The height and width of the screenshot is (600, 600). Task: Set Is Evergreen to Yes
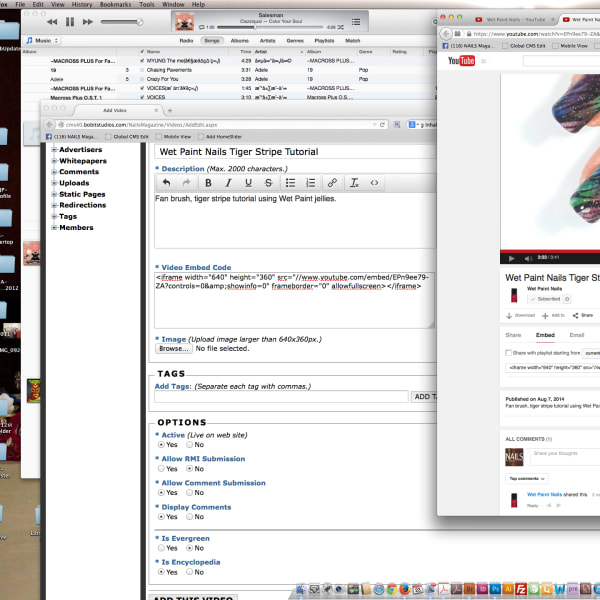161,548
